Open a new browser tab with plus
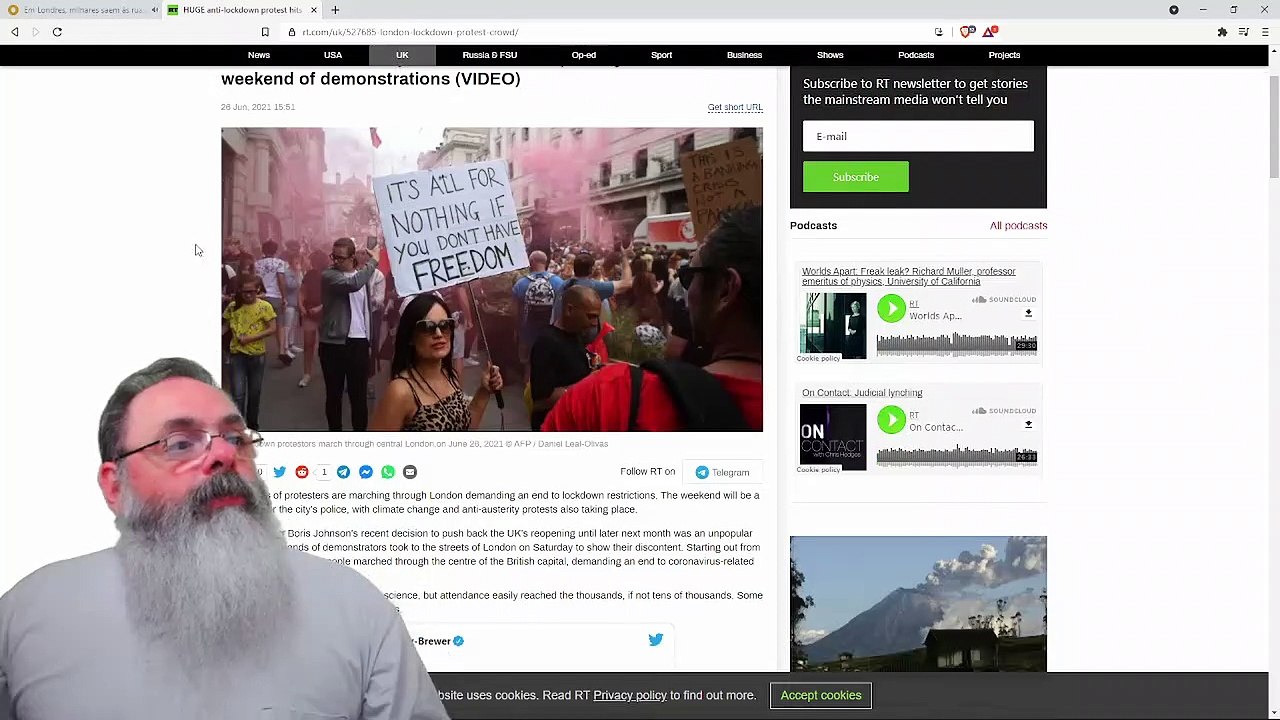Image resolution: width=1280 pixels, height=720 pixels. pyautogui.click(x=335, y=10)
